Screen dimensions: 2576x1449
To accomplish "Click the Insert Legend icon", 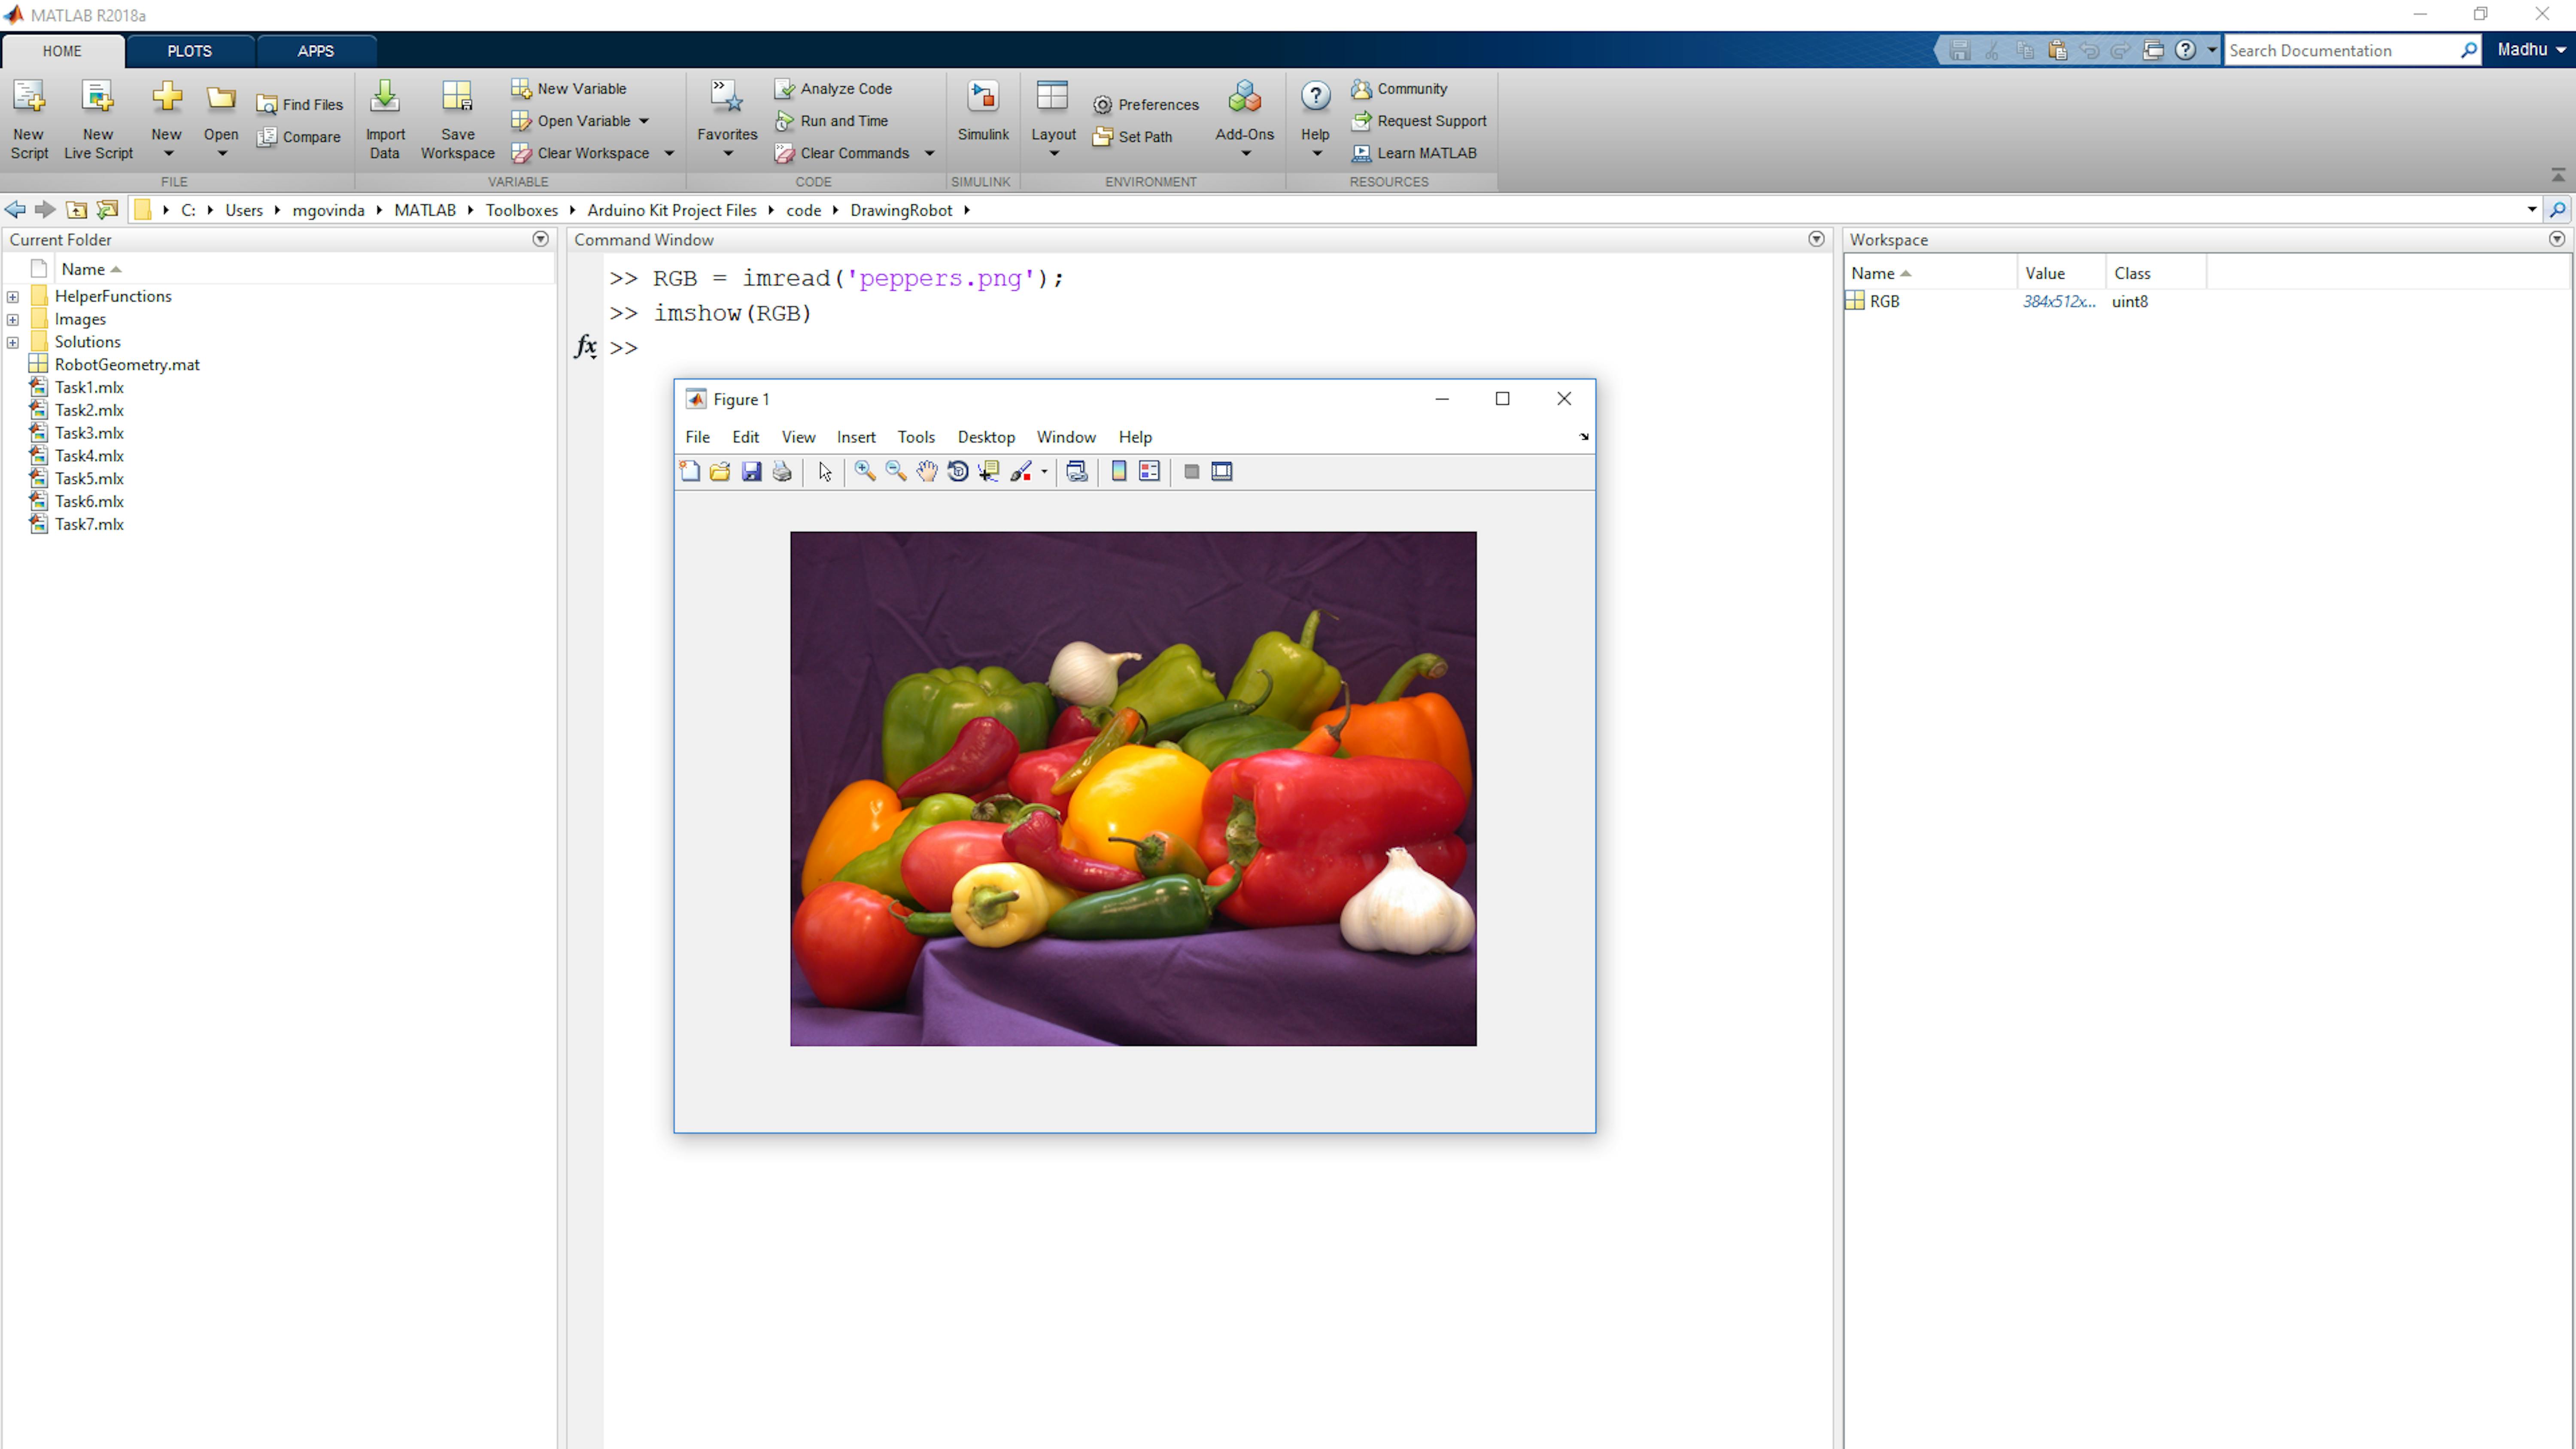I will pyautogui.click(x=1150, y=472).
